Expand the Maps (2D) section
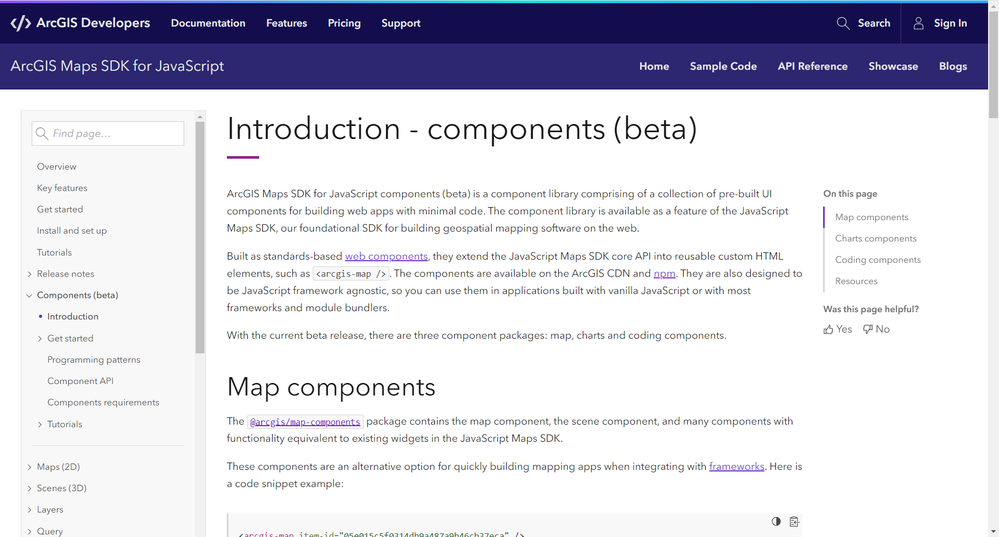Viewport: 999px width, 537px height. (30, 467)
